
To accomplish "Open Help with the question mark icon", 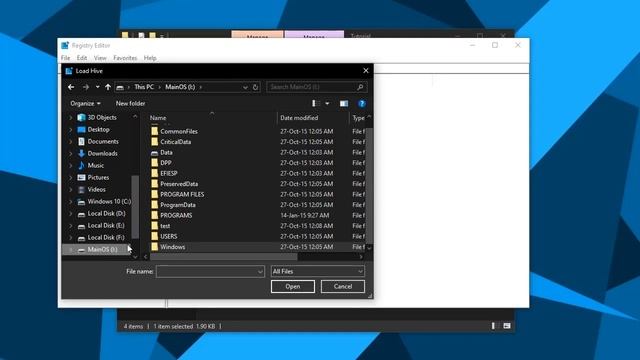I will coord(362,104).
